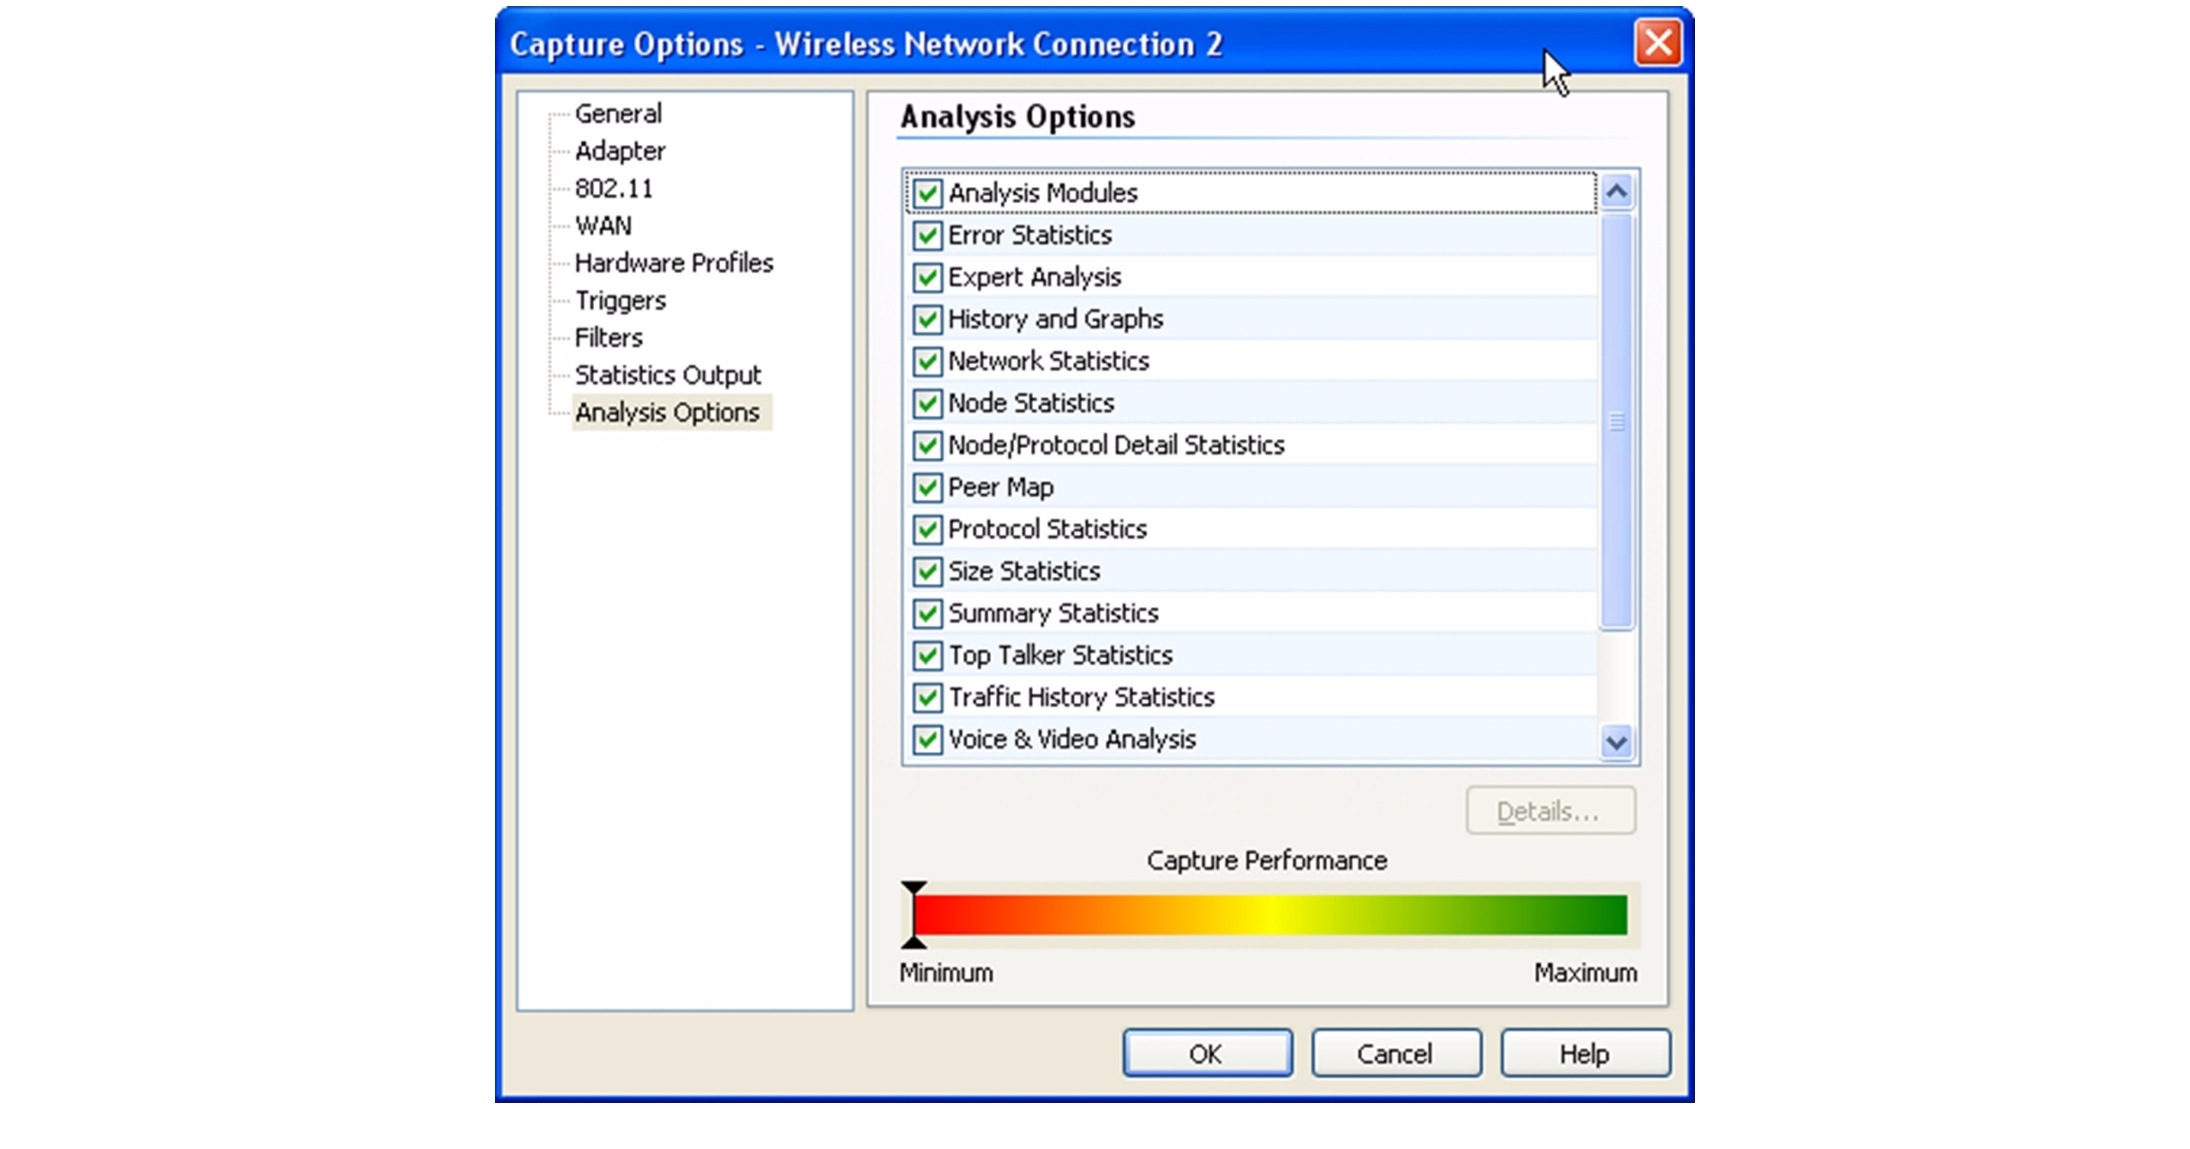Open the Statistics Output page
Viewport: 2190px width, 1149px height.
click(667, 375)
